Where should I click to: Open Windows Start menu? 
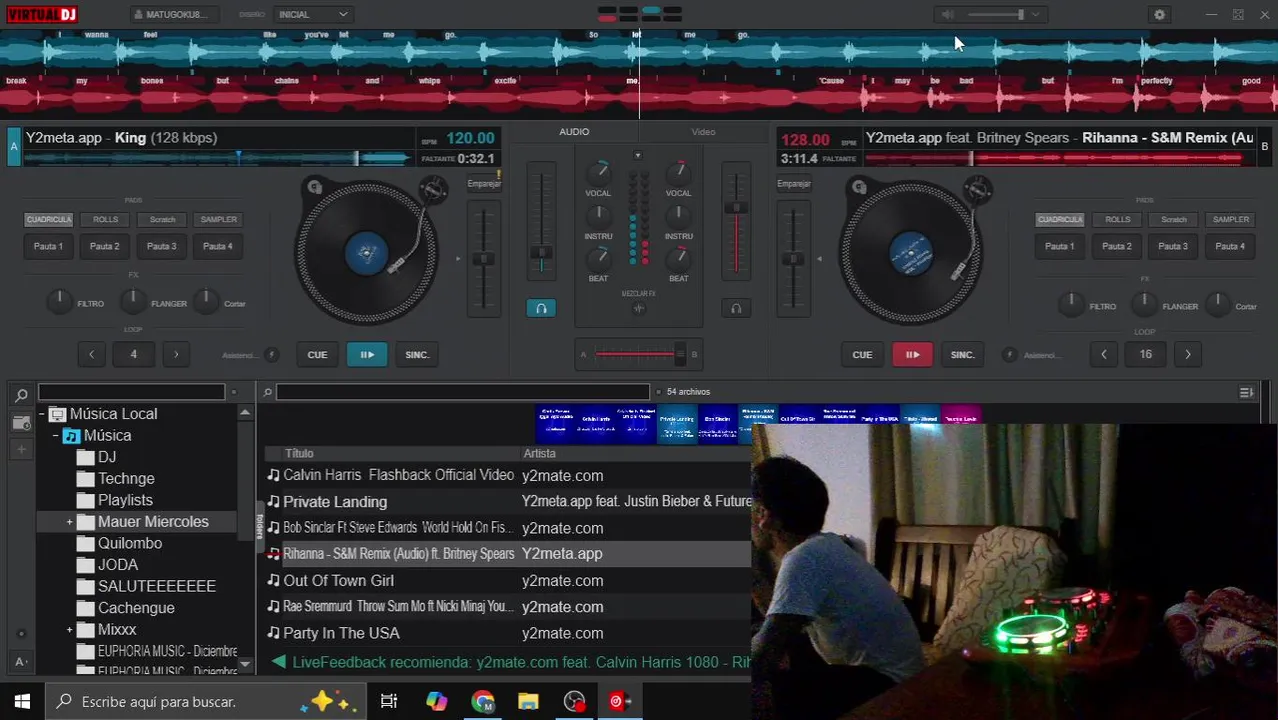pos(21,701)
